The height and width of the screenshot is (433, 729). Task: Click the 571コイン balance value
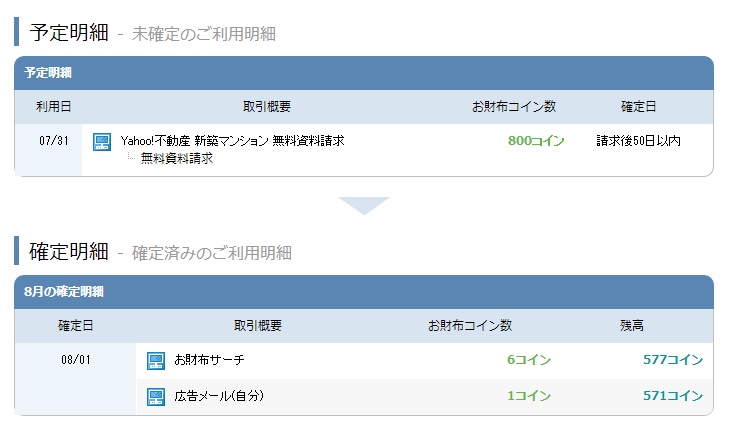pos(673,396)
